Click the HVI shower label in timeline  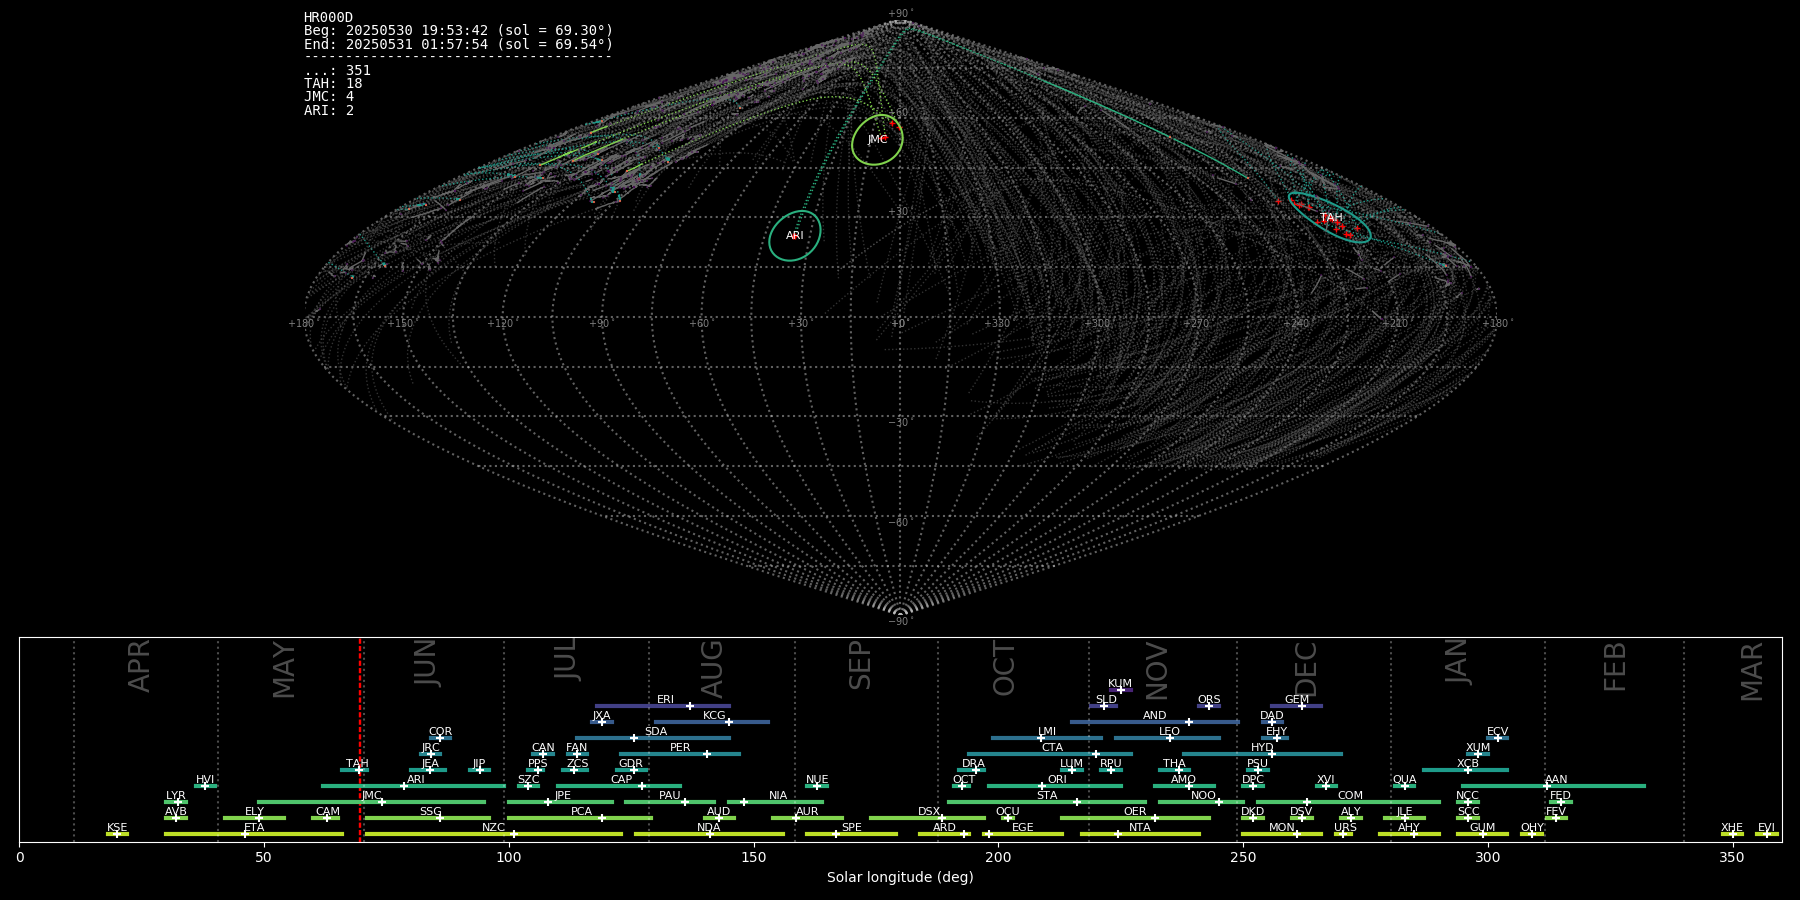coord(204,780)
